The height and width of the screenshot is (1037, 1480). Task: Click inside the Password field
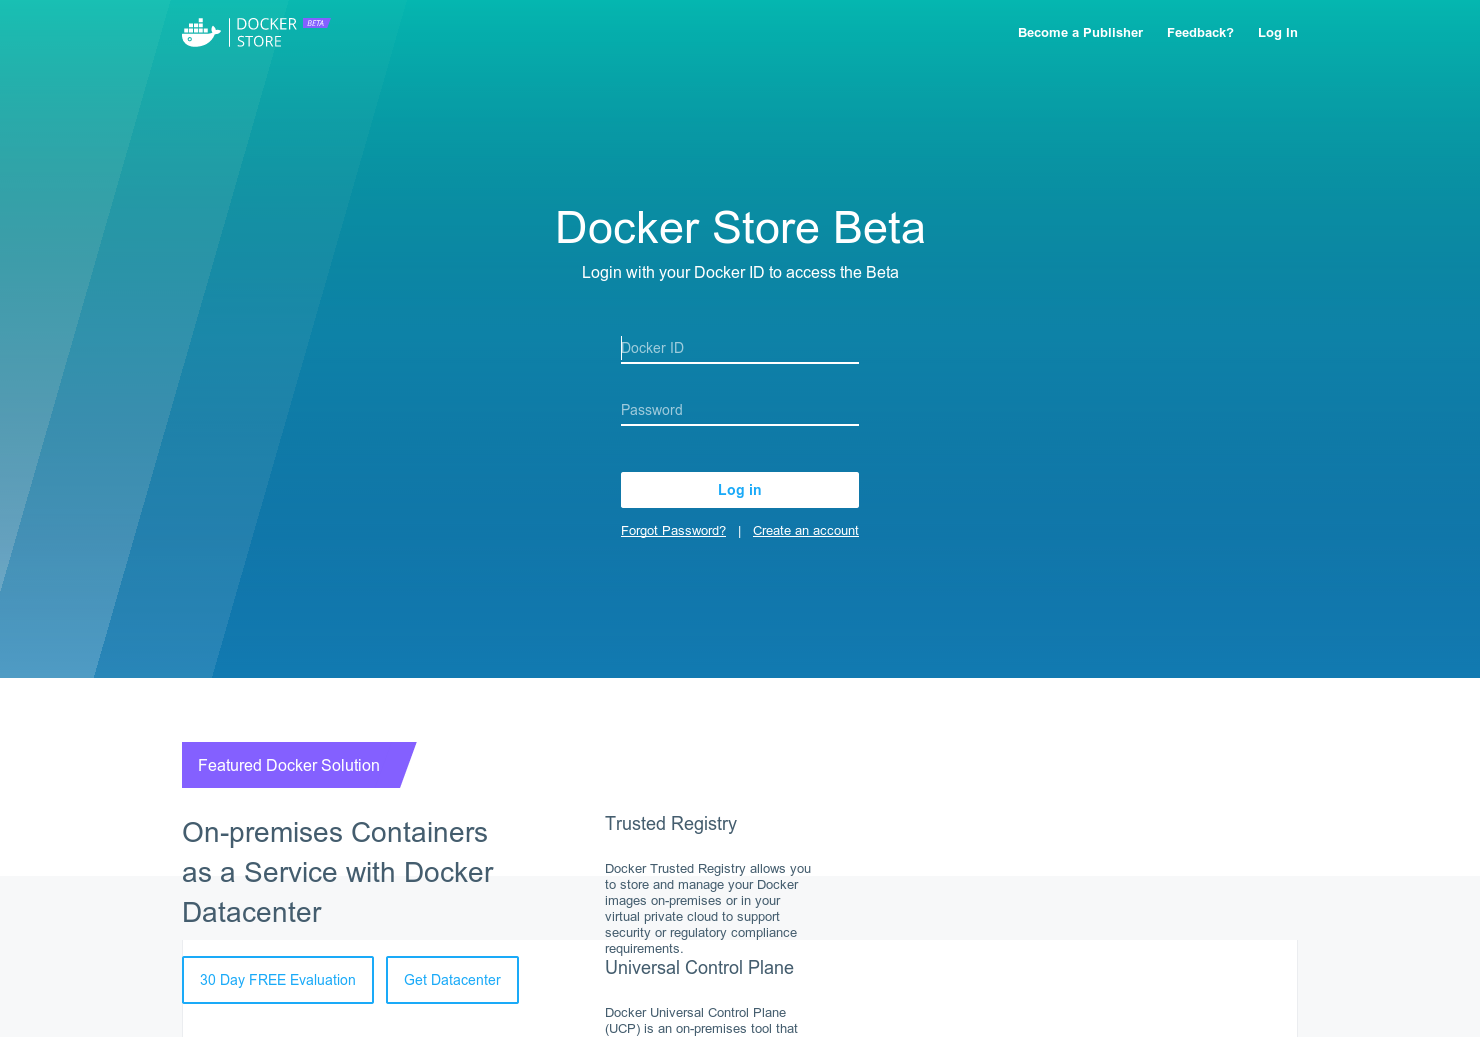tap(739, 410)
